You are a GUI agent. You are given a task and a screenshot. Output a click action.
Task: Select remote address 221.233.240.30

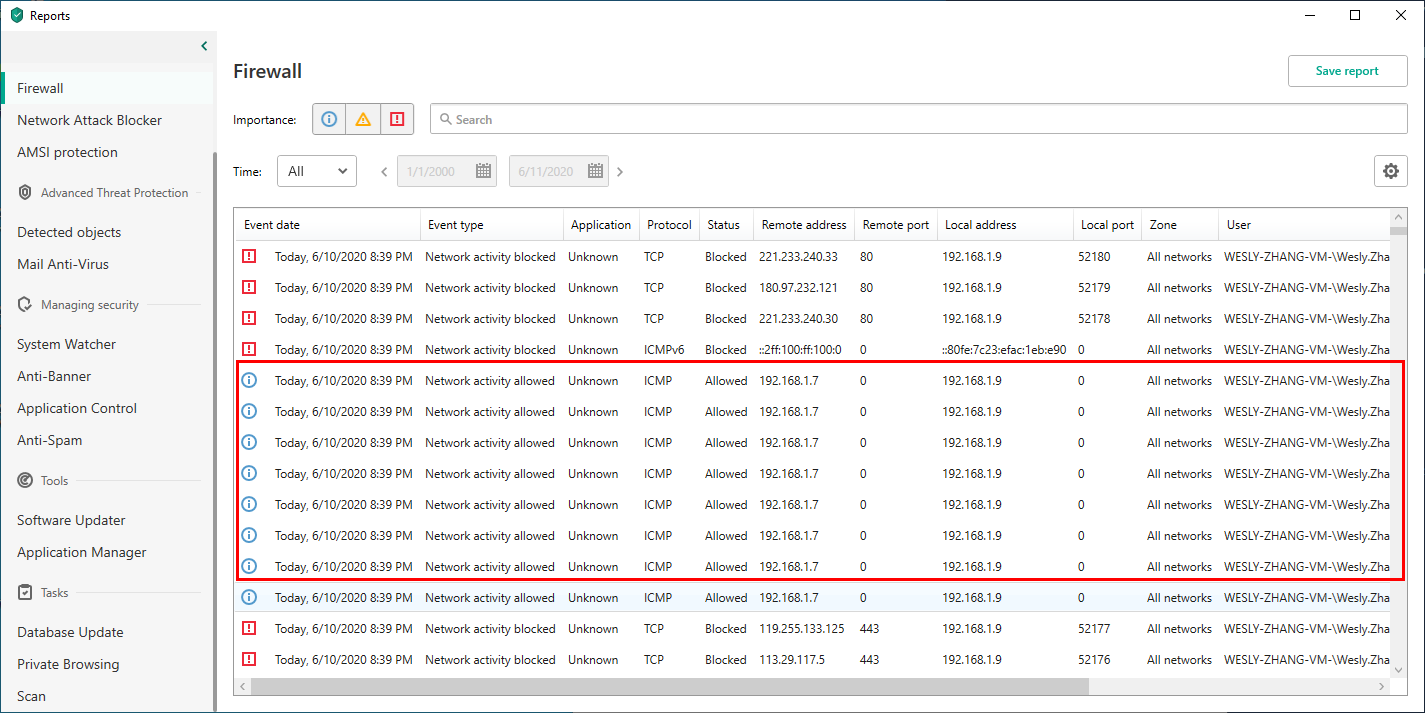pos(798,319)
